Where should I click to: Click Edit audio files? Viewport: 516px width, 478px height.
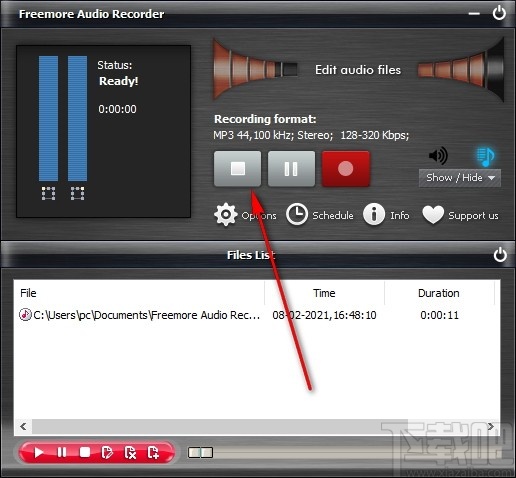[x=358, y=70]
